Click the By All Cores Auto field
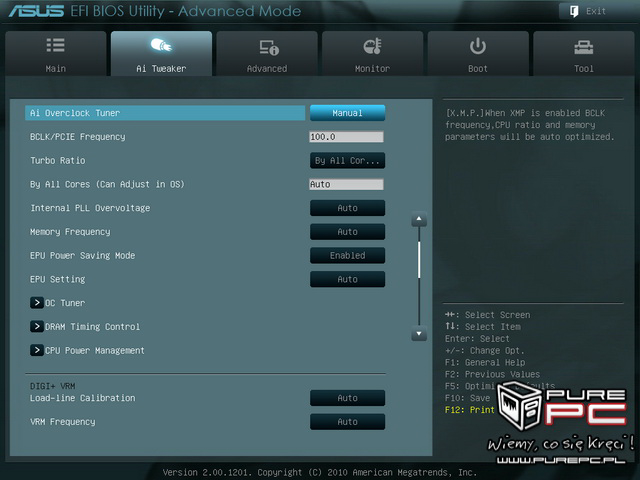Viewport: 640px width, 480px height. pos(346,184)
